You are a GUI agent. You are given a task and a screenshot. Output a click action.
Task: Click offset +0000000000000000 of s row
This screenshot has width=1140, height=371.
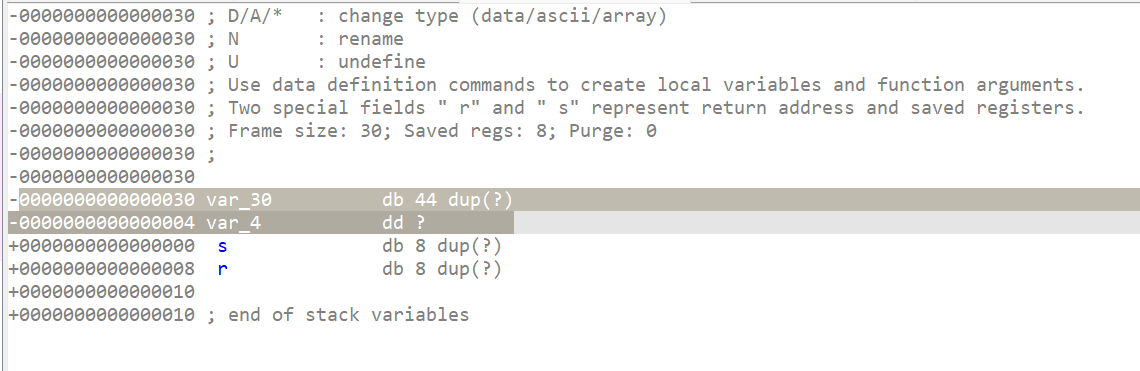tap(102, 246)
